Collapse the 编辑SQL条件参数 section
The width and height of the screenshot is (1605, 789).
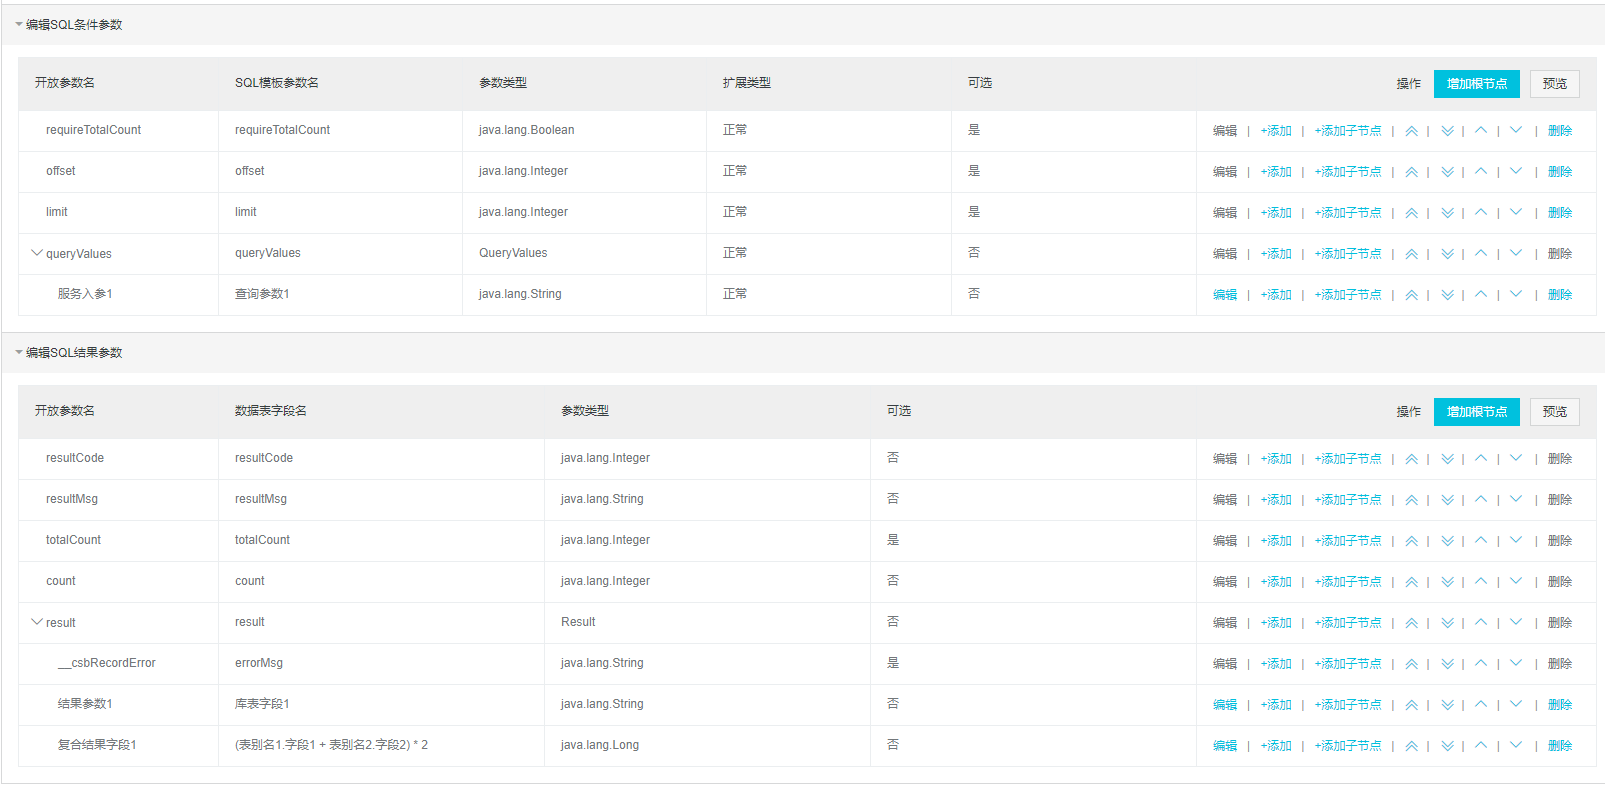pyautogui.click(x=19, y=25)
